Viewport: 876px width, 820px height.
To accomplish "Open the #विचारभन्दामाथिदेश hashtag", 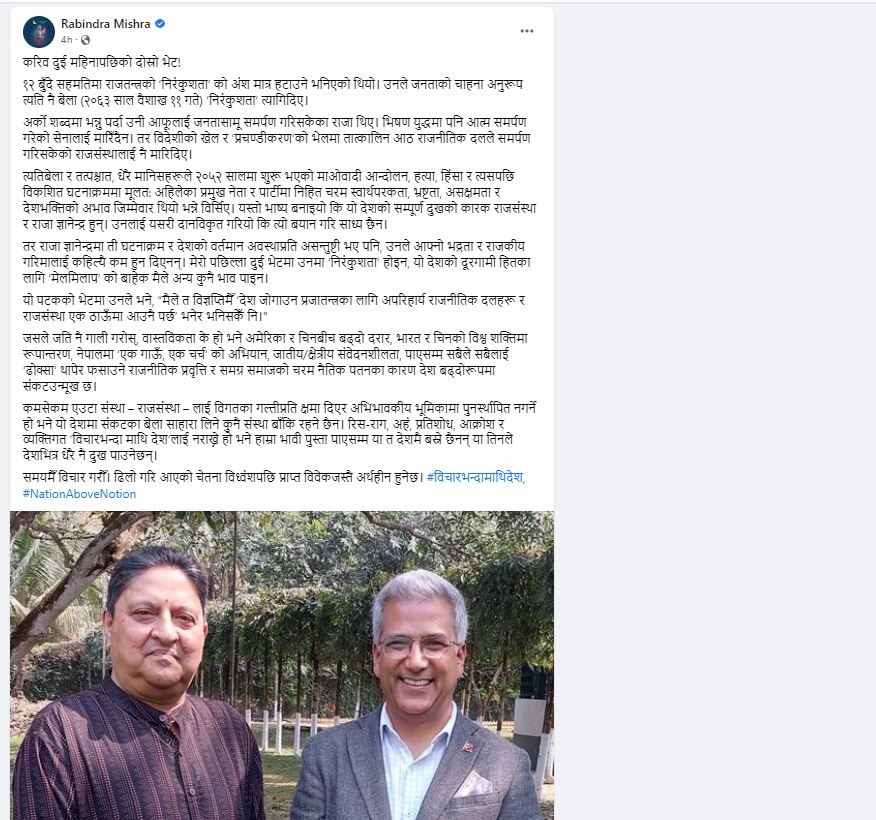I will (475, 477).
